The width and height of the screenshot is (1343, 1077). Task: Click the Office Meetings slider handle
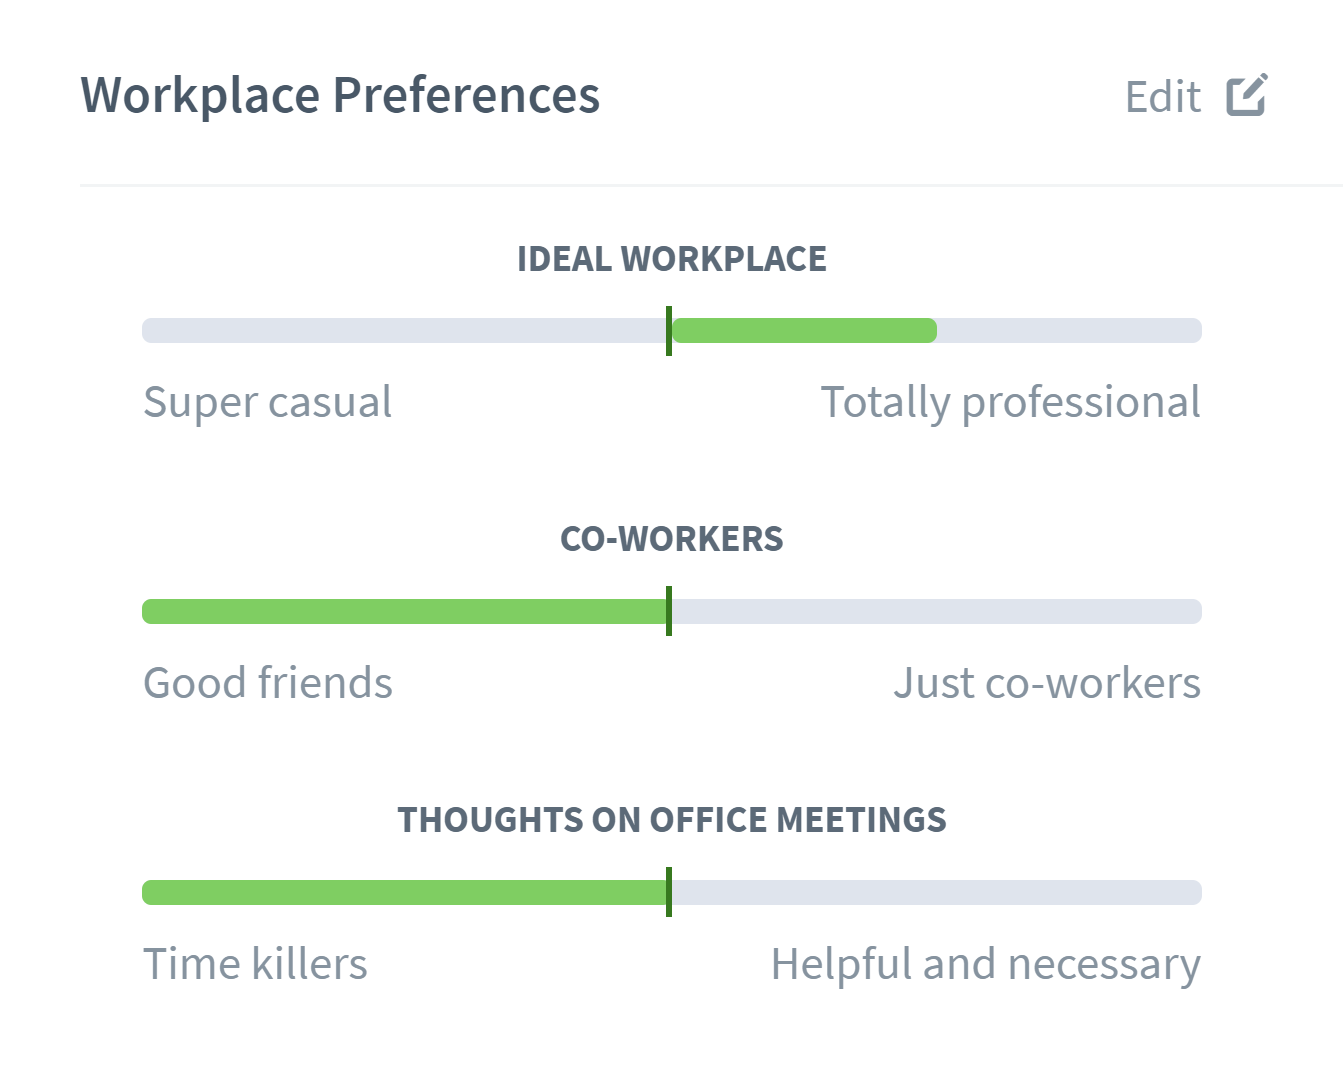pyautogui.click(x=669, y=892)
